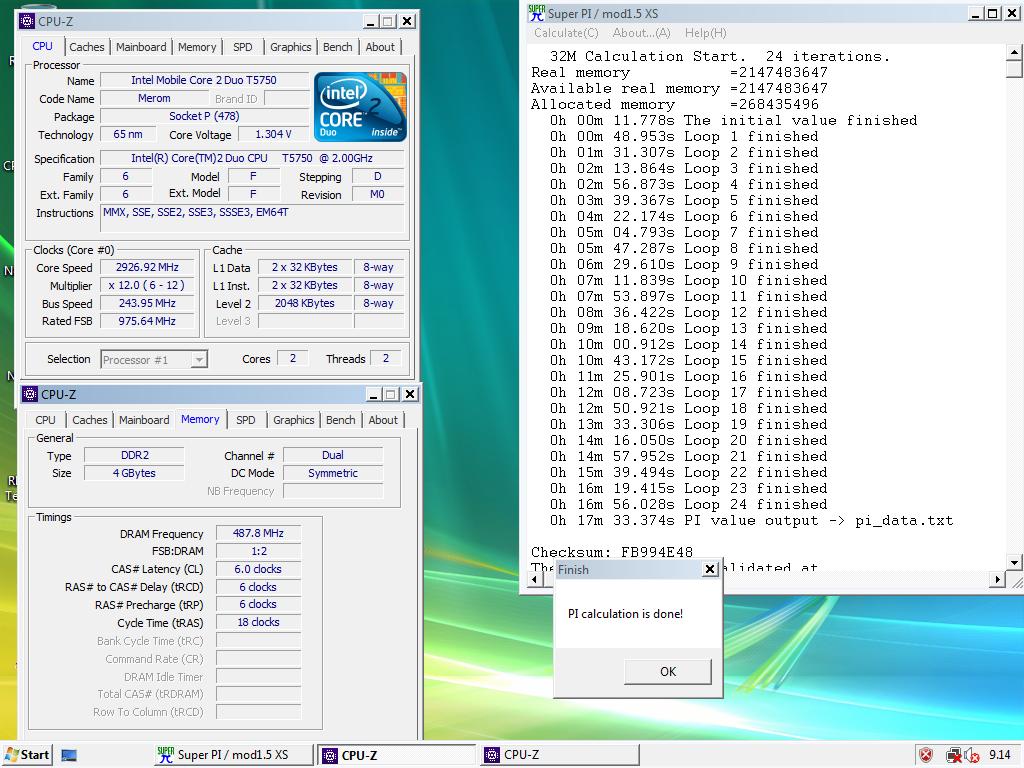
Task: Click 'PI value output -> pi_data.txt' line
Action: click(751, 521)
